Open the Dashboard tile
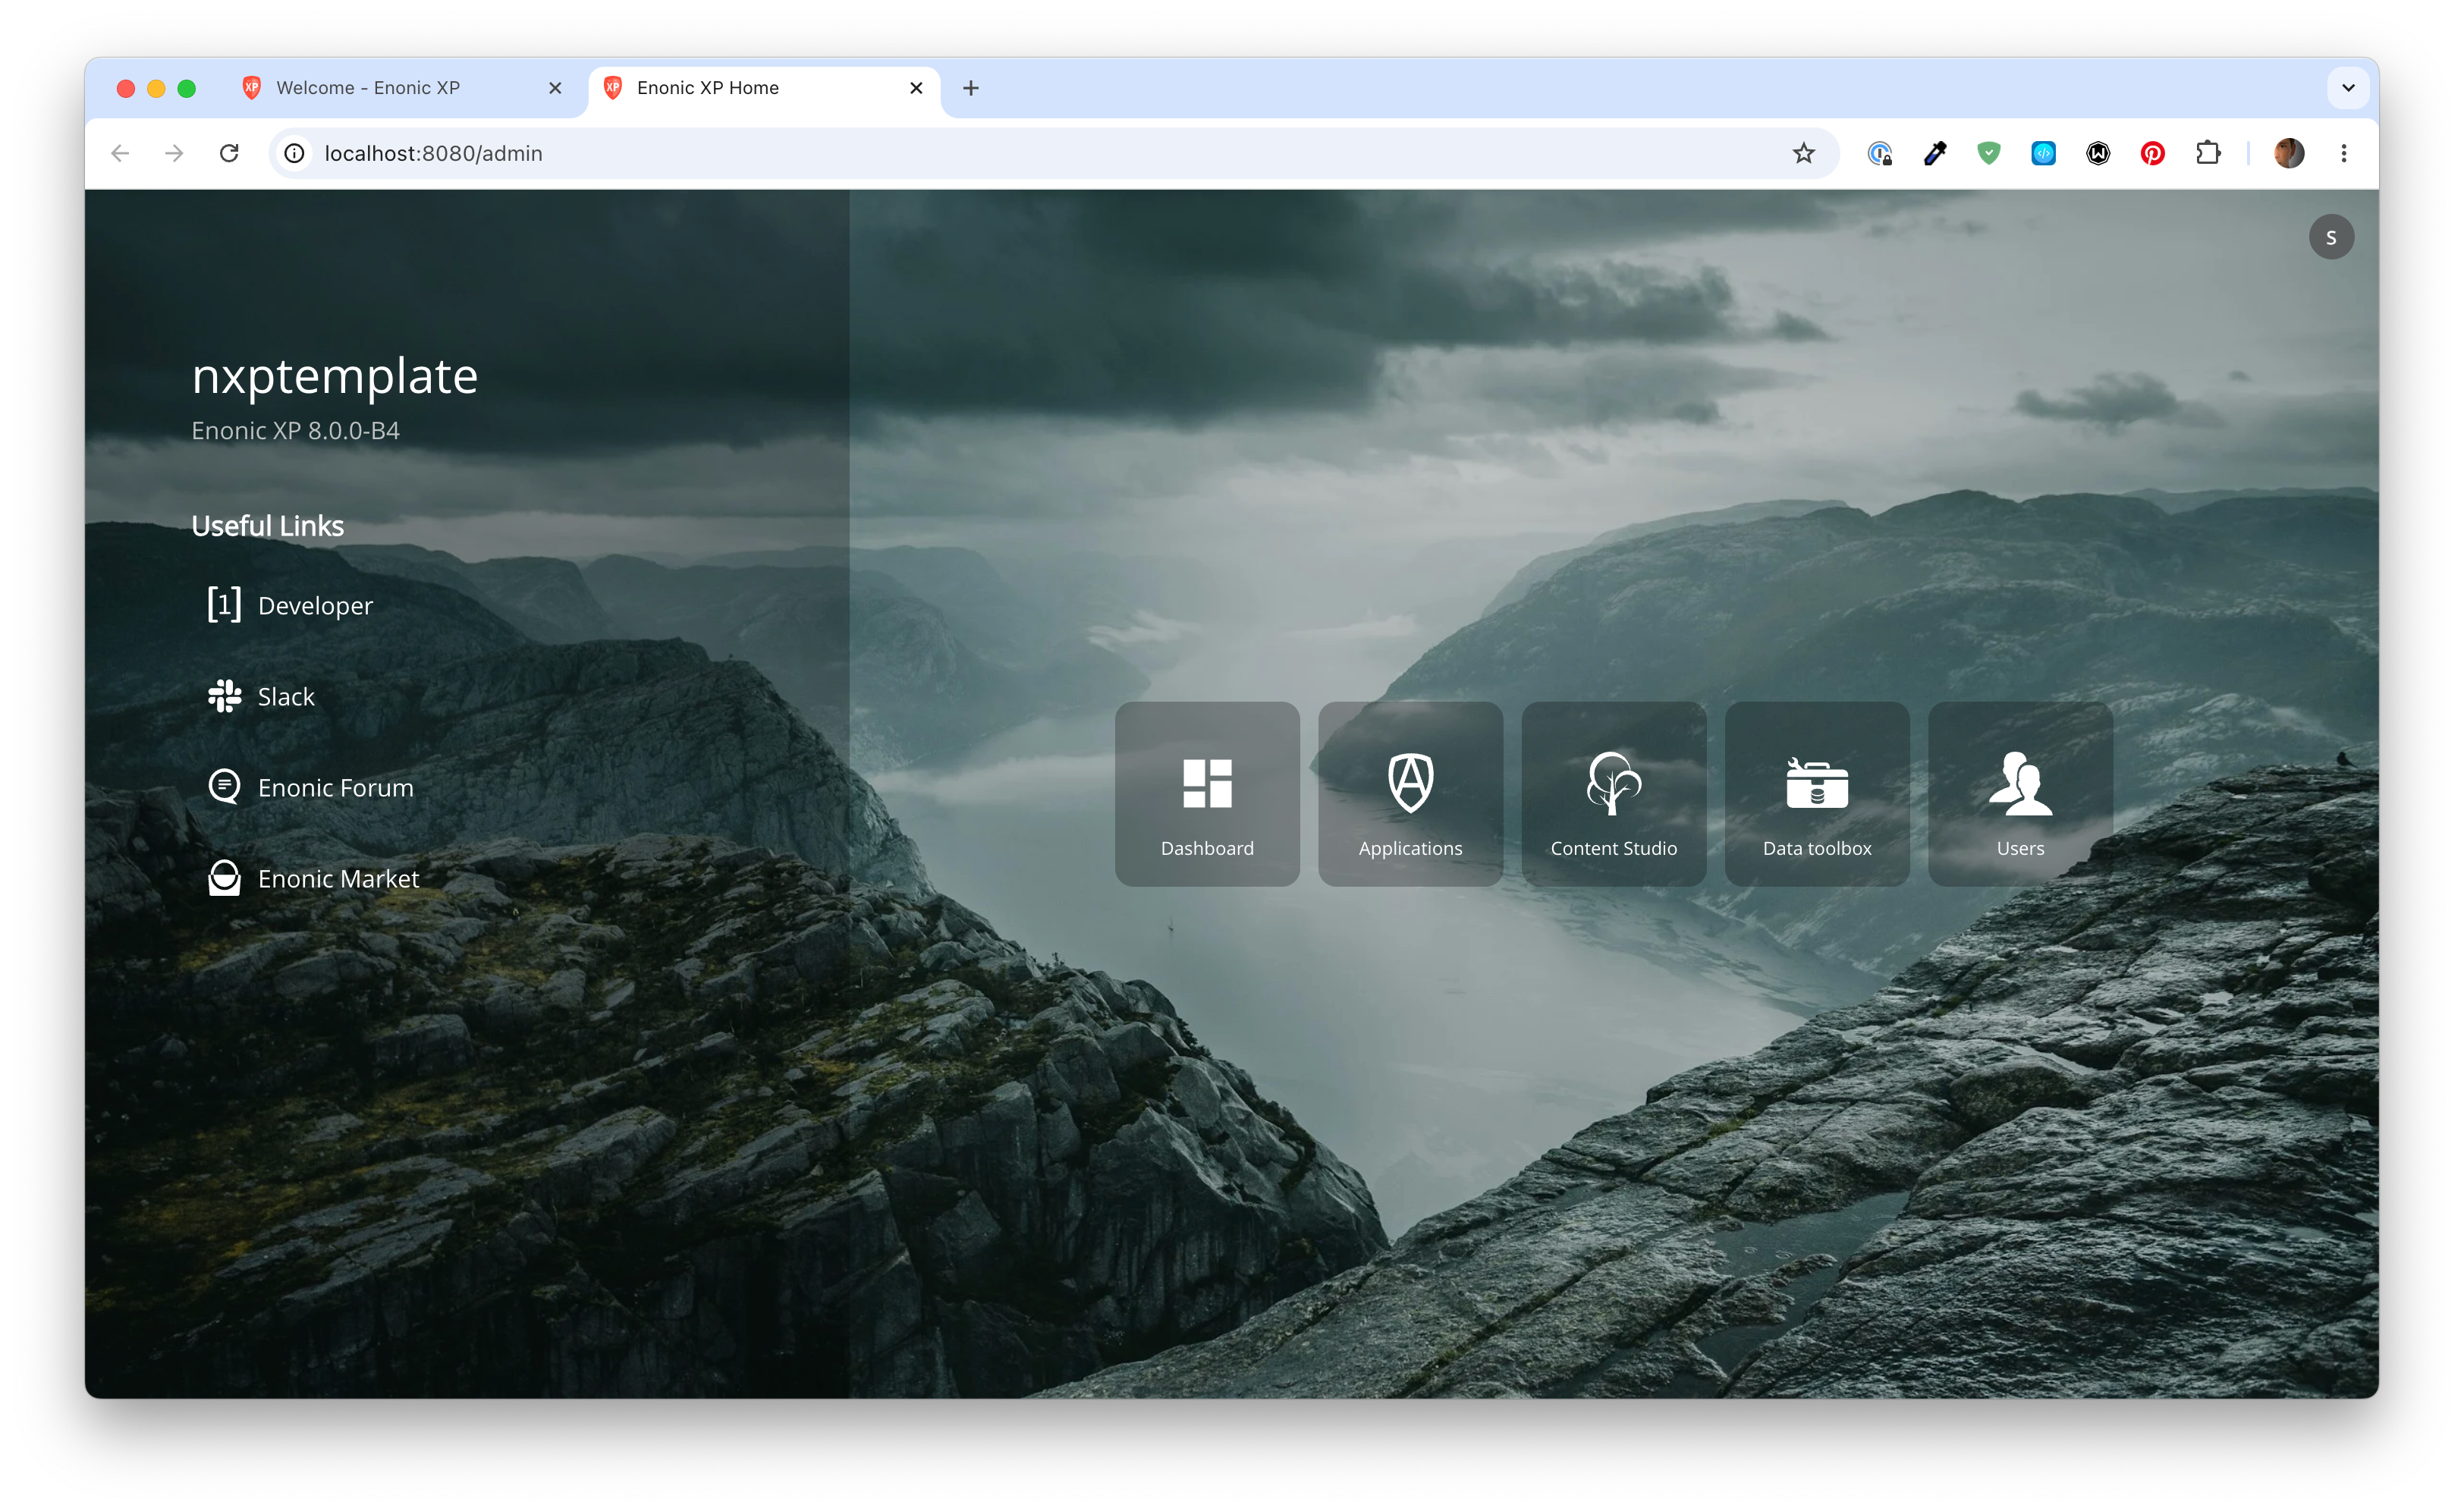2464x1511 pixels. pos(1207,793)
